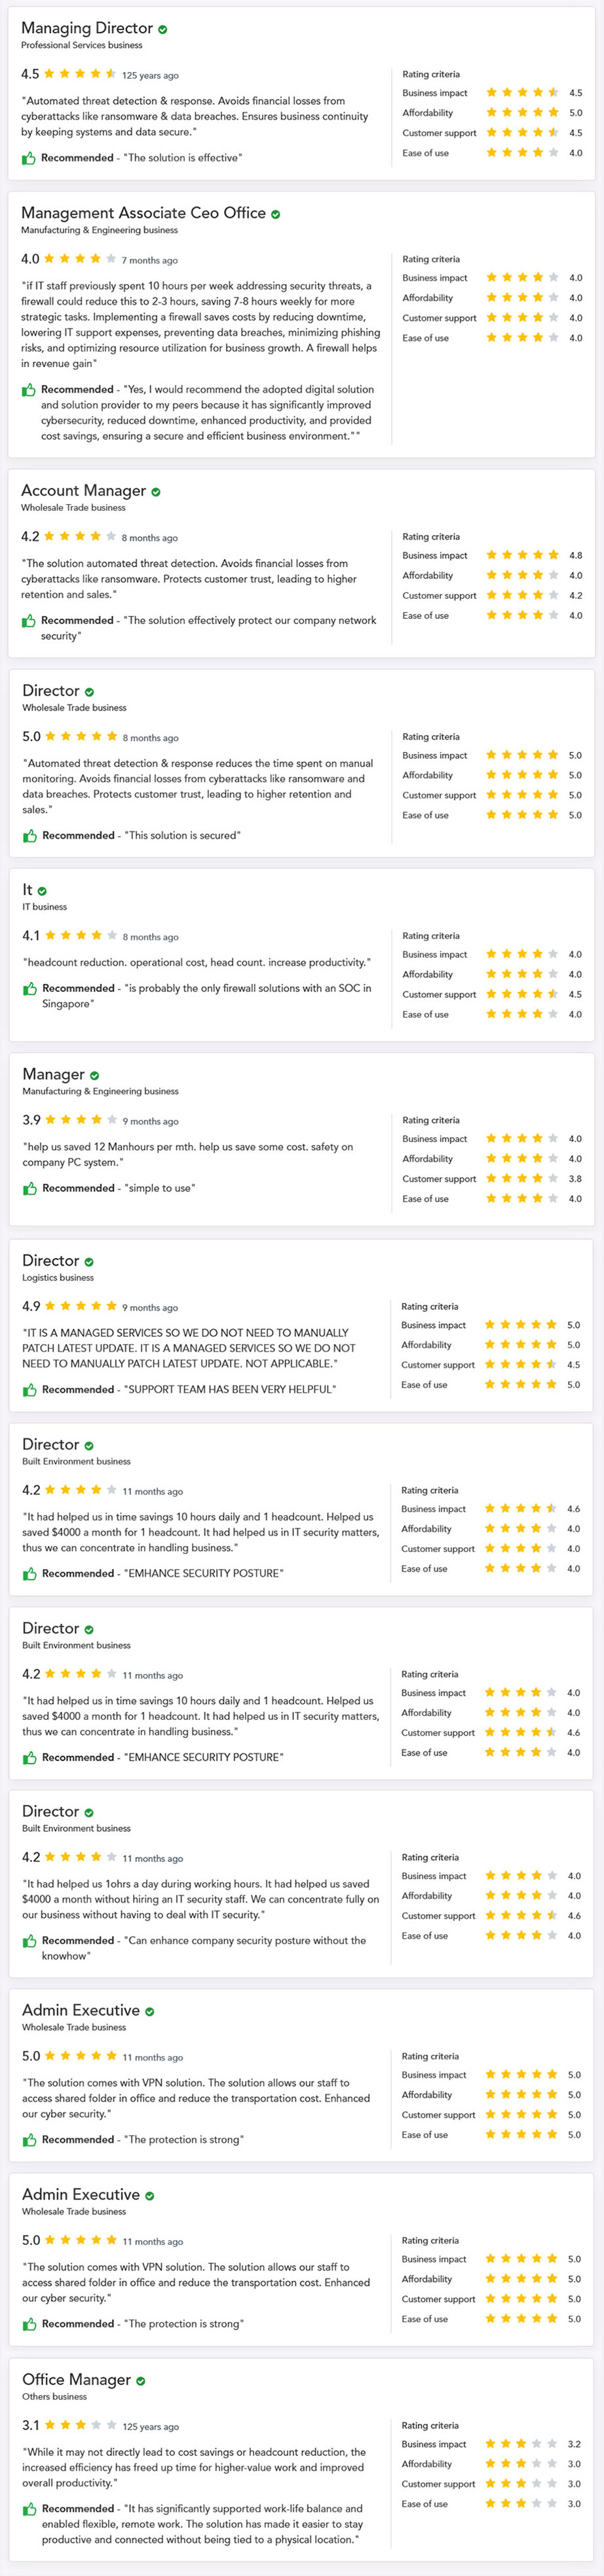Click the "Logistics business" label
The image size is (604, 2576).
pyautogui.click(x=58, y=1277)
